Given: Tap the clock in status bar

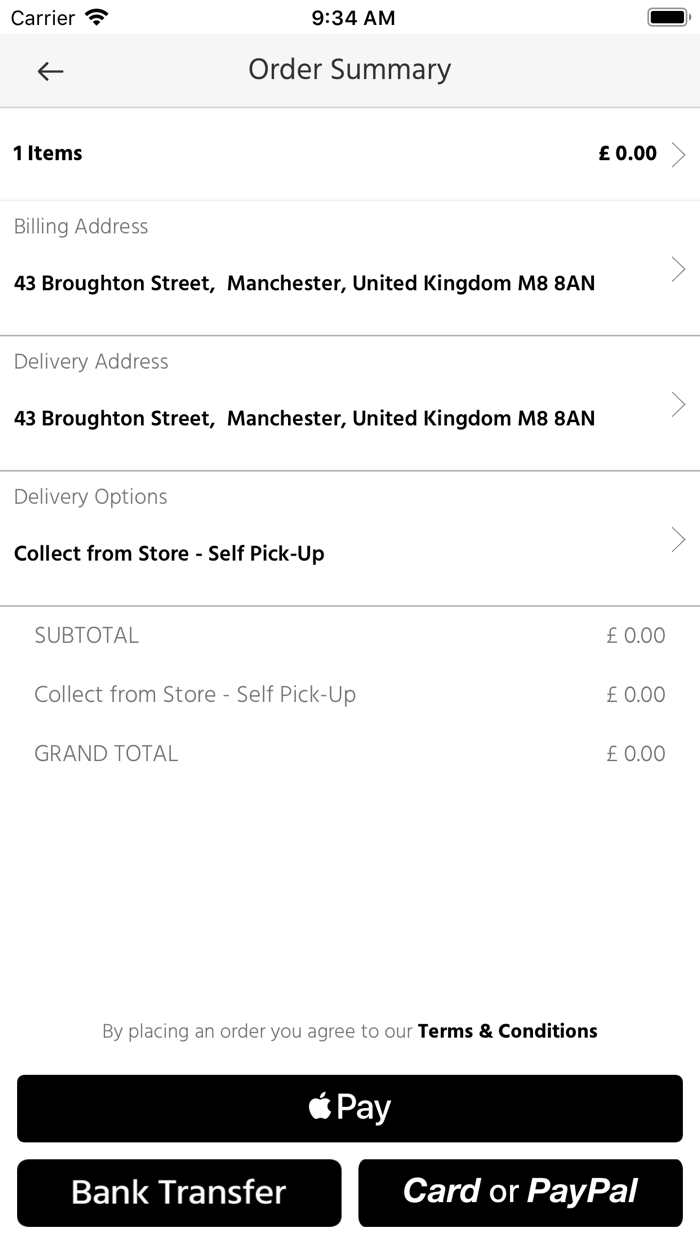Looking at the screenshot, I should tap(353, 17).
